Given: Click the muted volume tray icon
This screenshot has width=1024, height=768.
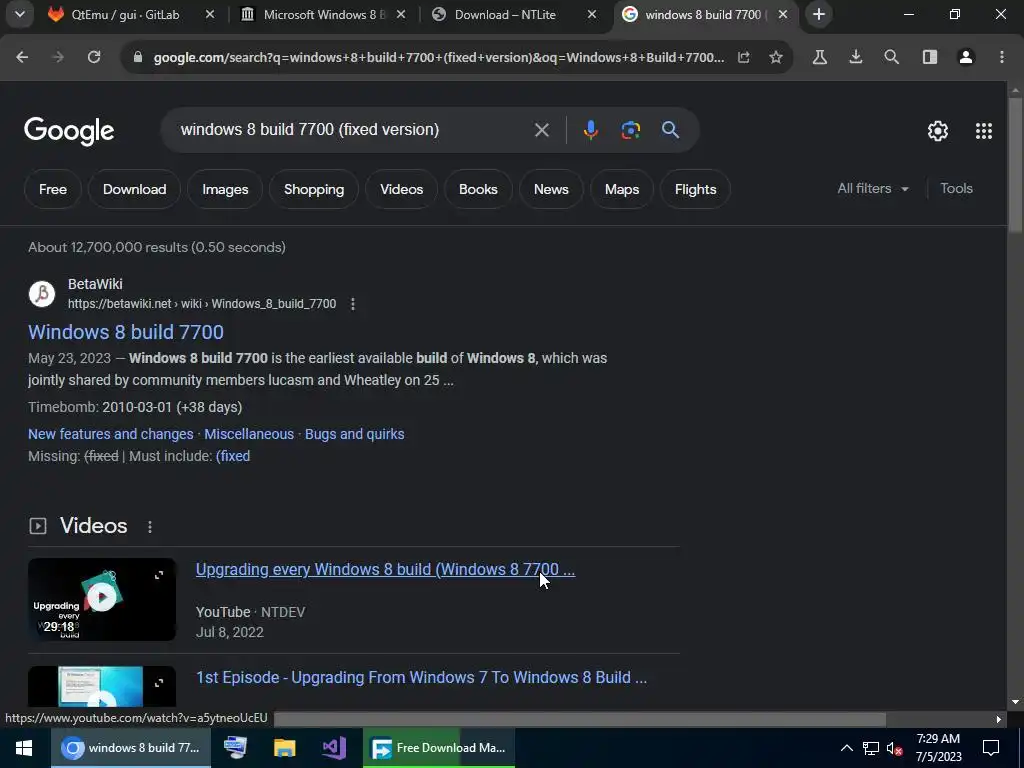Looking at the screenshot, I should (x=895, y=748).
